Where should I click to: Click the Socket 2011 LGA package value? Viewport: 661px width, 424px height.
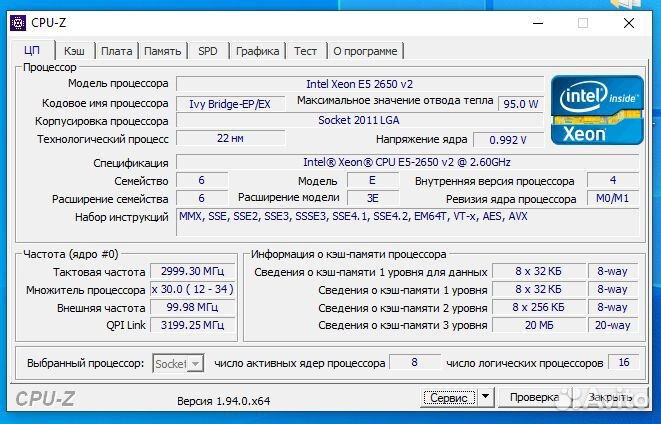(x=360, y=121)
